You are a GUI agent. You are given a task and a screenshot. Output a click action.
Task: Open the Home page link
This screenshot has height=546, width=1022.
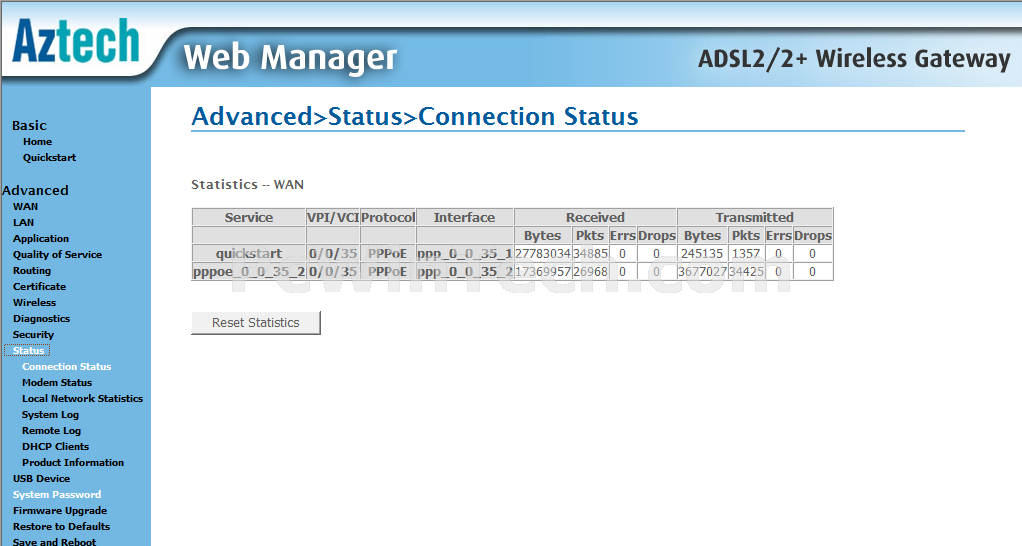pos(37,141)
